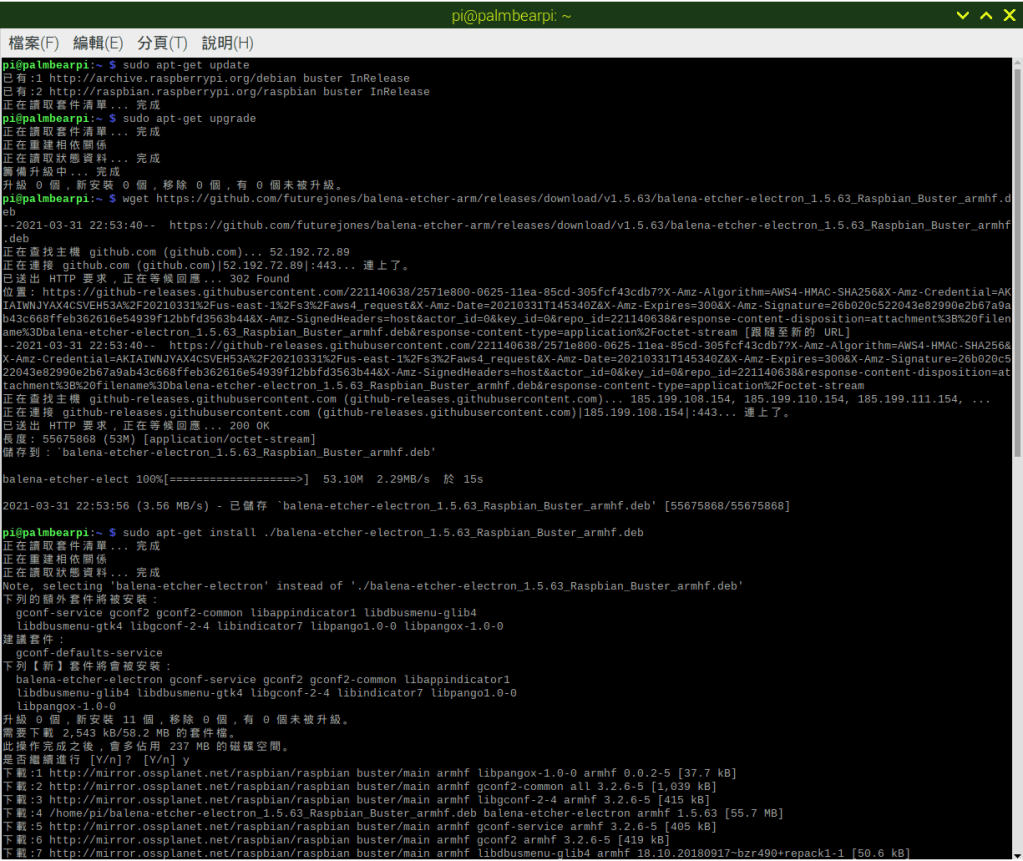Click the 'sudo apt-get install' command line
The width and height of the screenshot is (1023, 861).
pyautogui.click(x=382, y=532)
